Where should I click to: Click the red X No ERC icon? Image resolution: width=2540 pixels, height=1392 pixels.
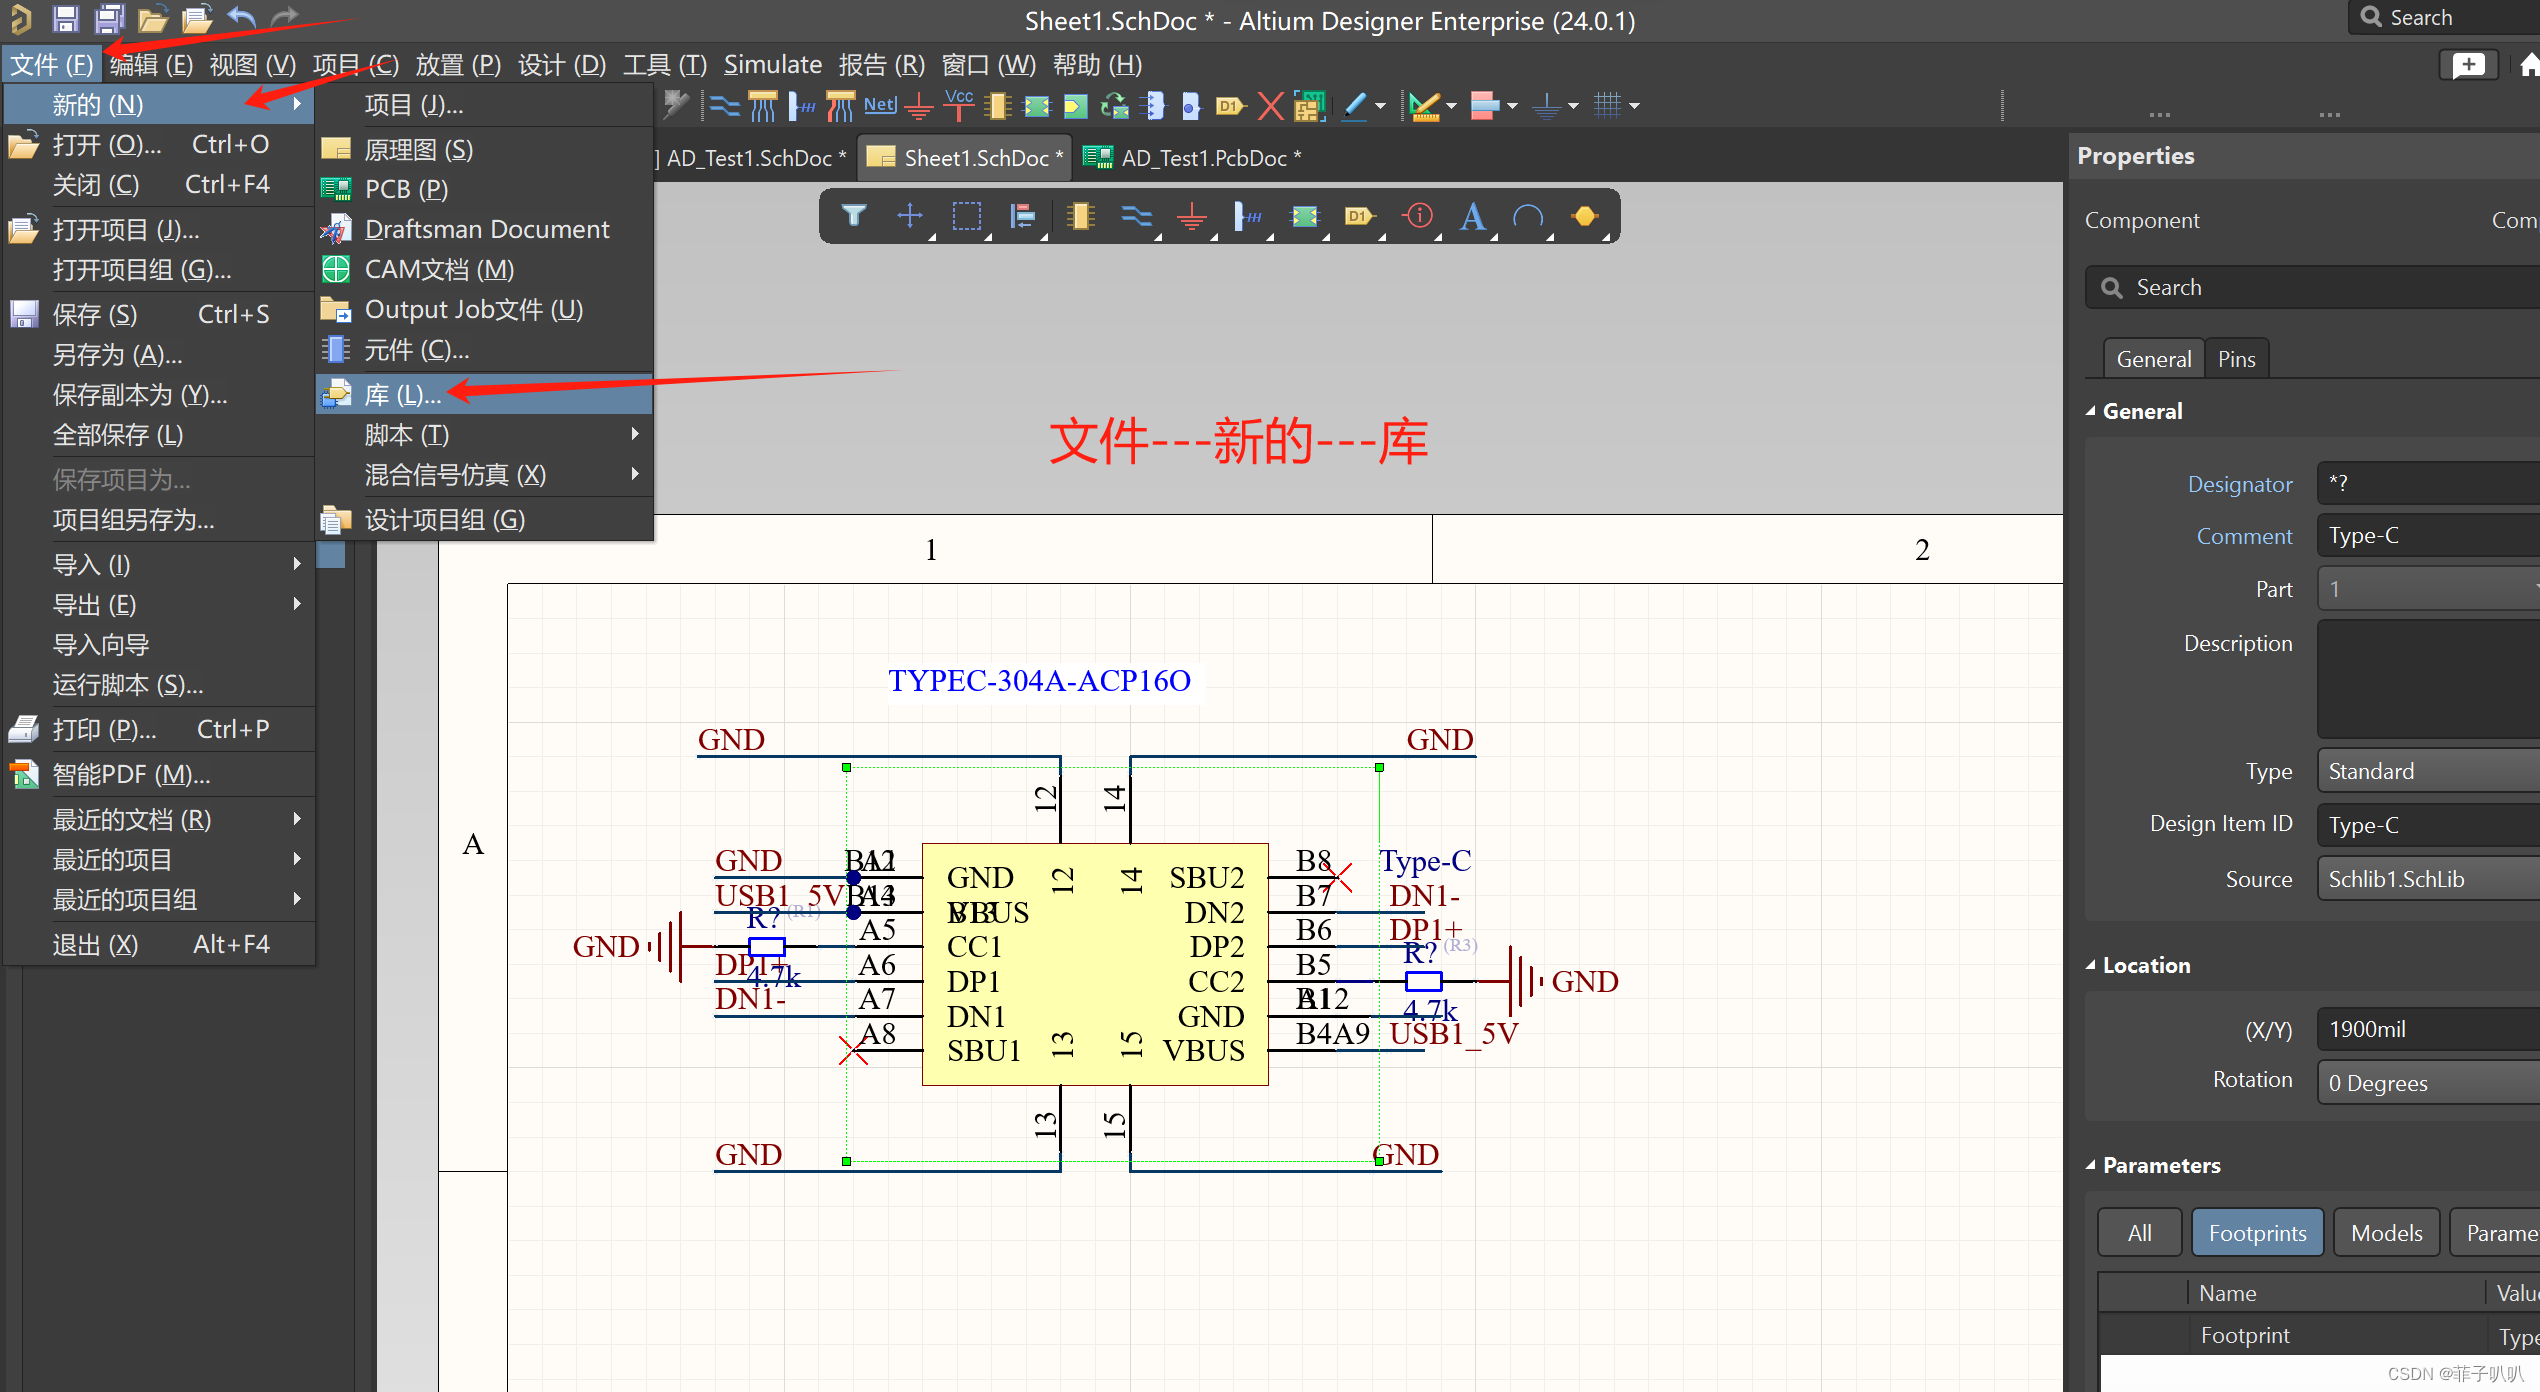point(1270,105)
